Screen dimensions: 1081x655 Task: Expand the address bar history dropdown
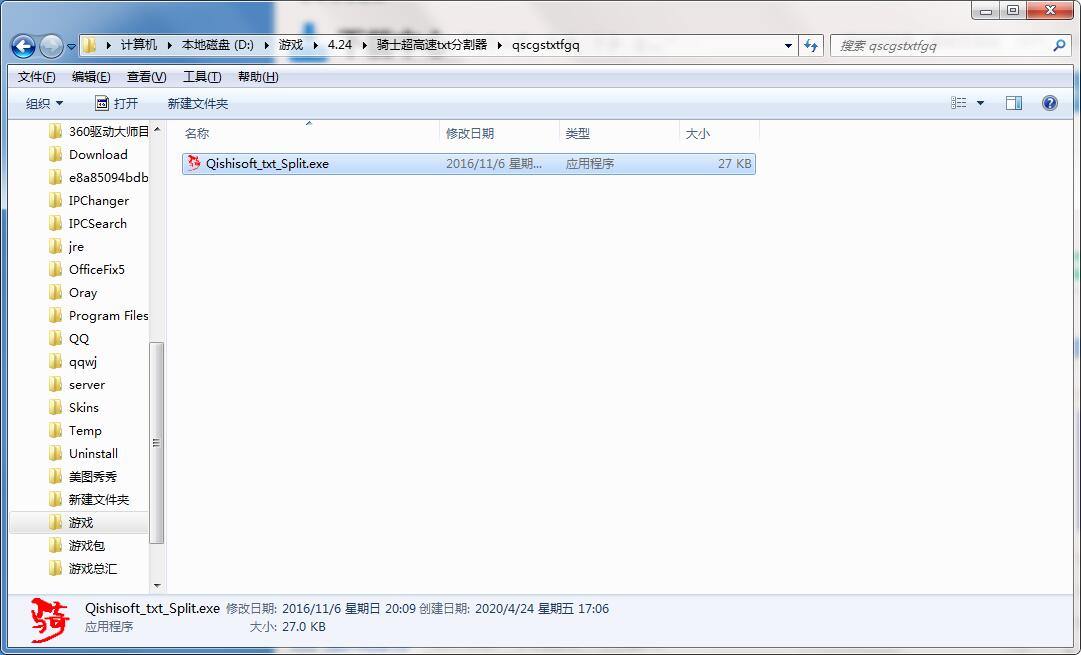789,45
